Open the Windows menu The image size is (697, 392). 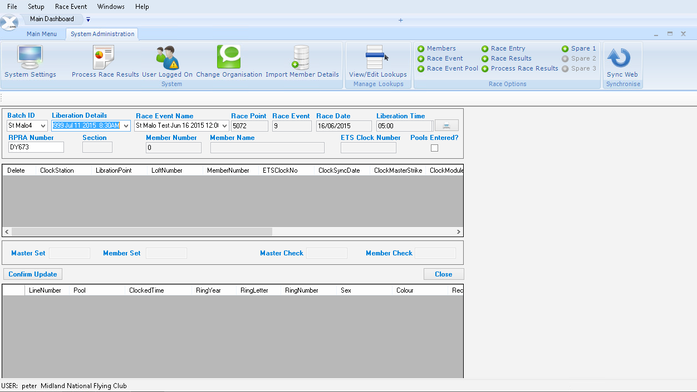coord(111,7)
